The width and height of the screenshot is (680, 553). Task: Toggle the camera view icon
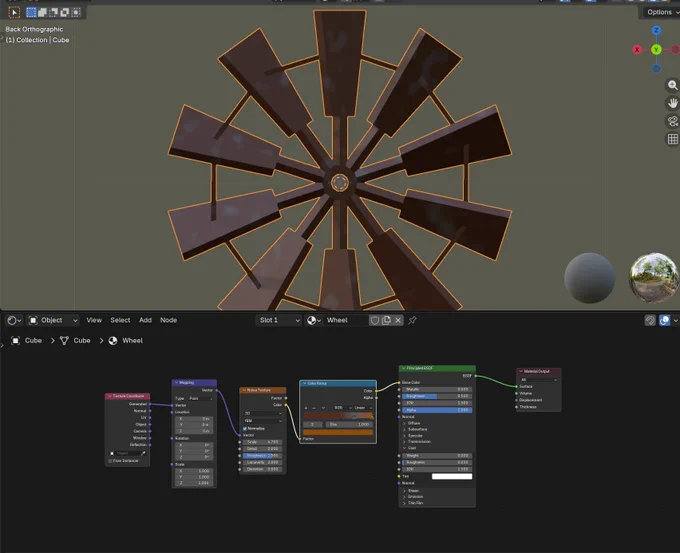click(673, 121)
